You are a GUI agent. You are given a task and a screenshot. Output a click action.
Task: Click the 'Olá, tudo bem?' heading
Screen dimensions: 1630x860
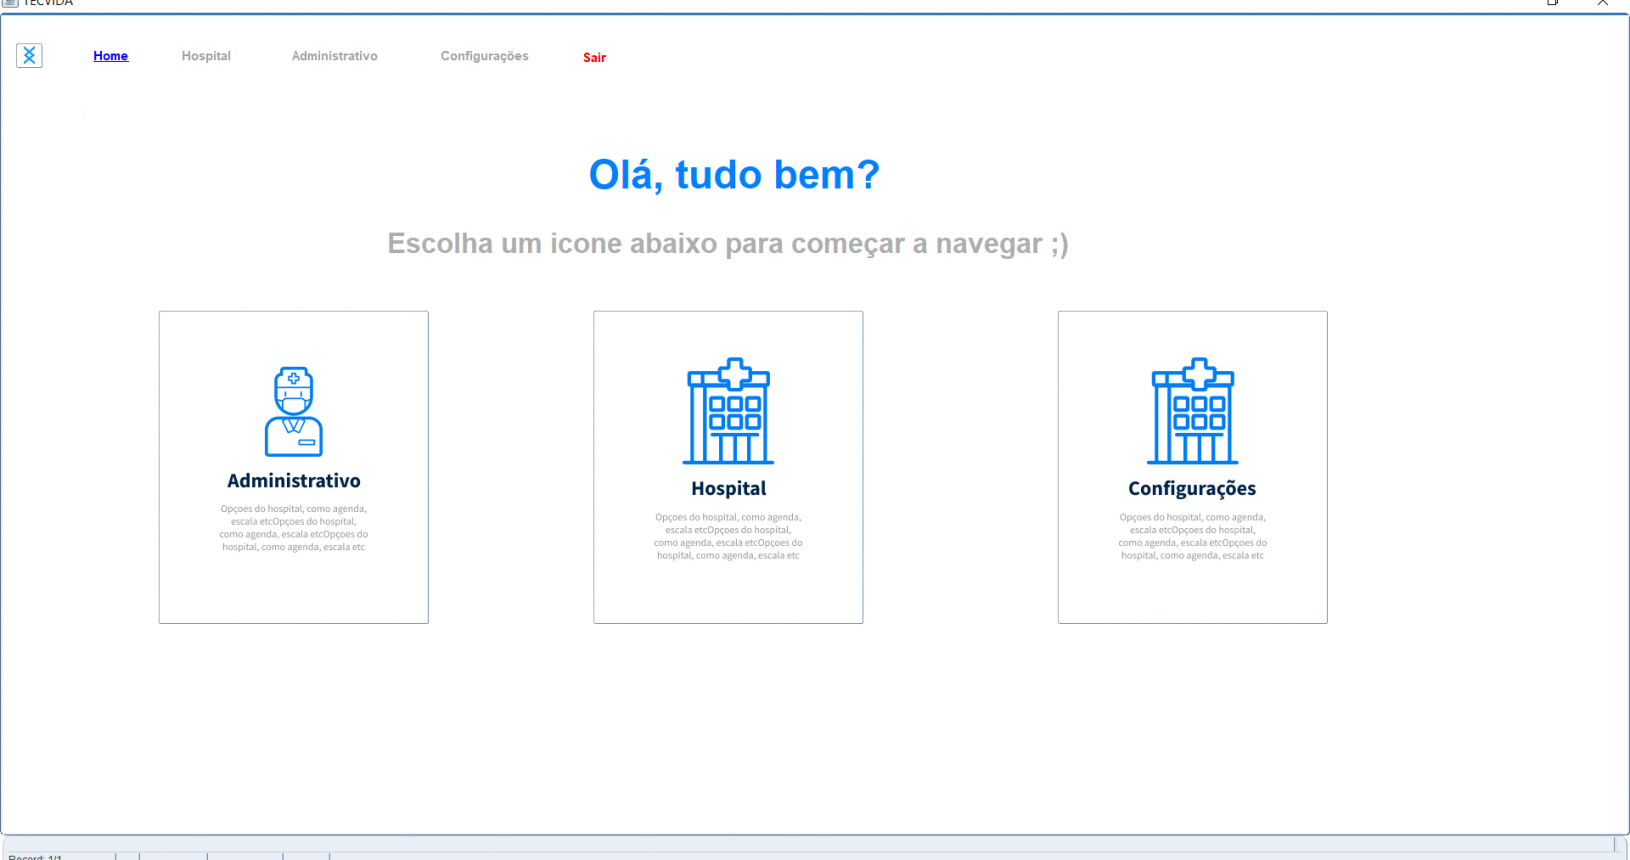(734, 175)
